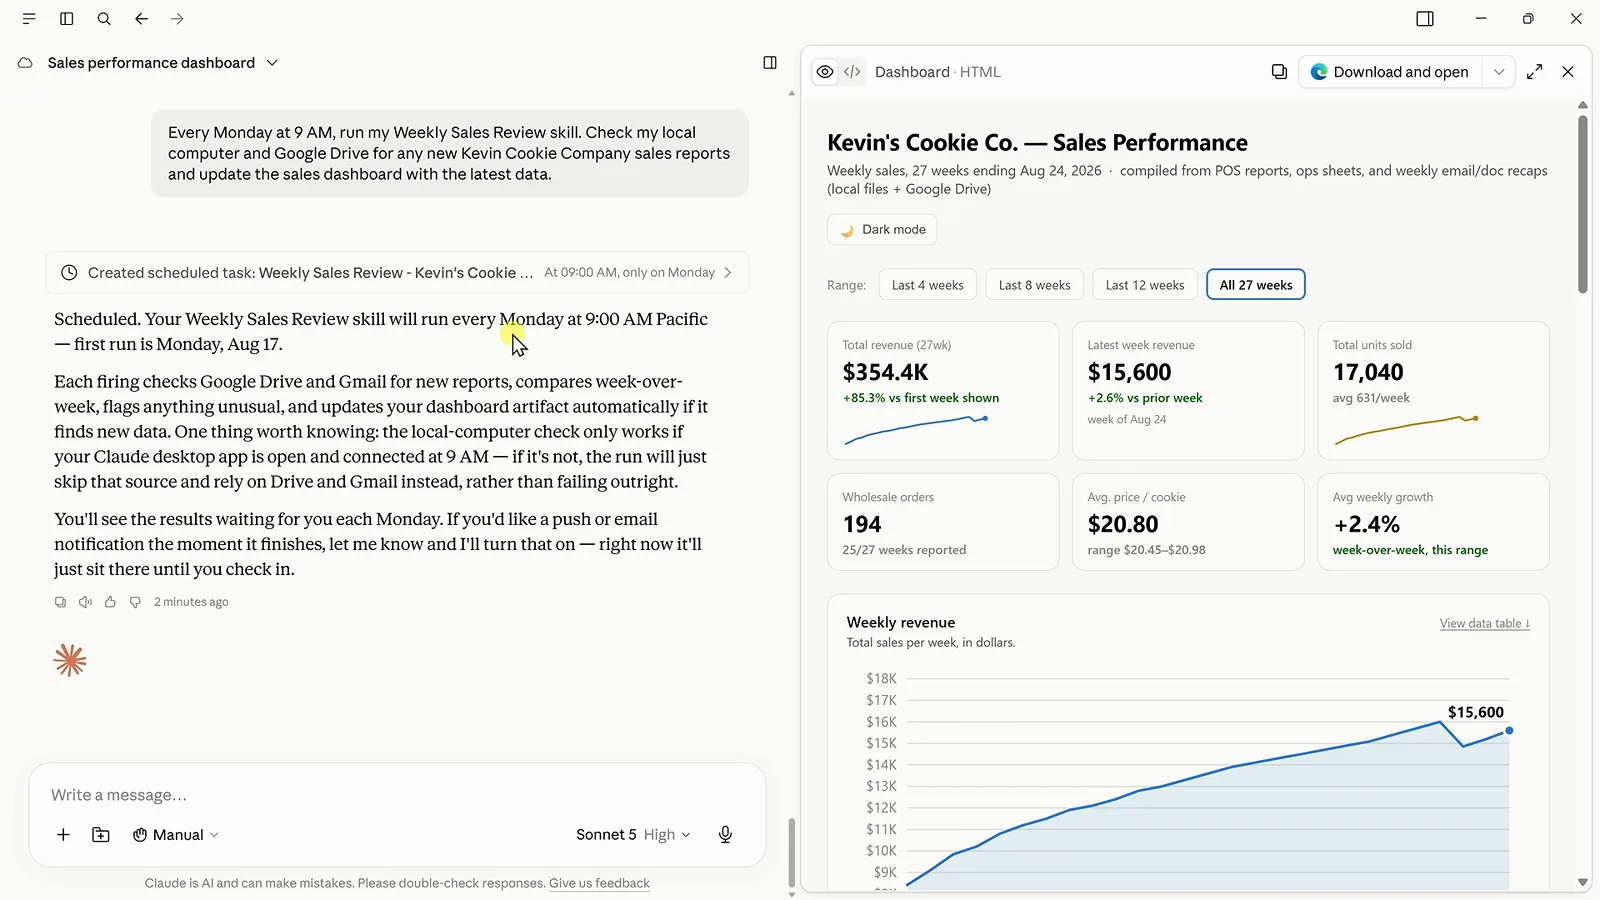Minimize the application window
Viewport: 1600px width, 900px height.
1481,19
